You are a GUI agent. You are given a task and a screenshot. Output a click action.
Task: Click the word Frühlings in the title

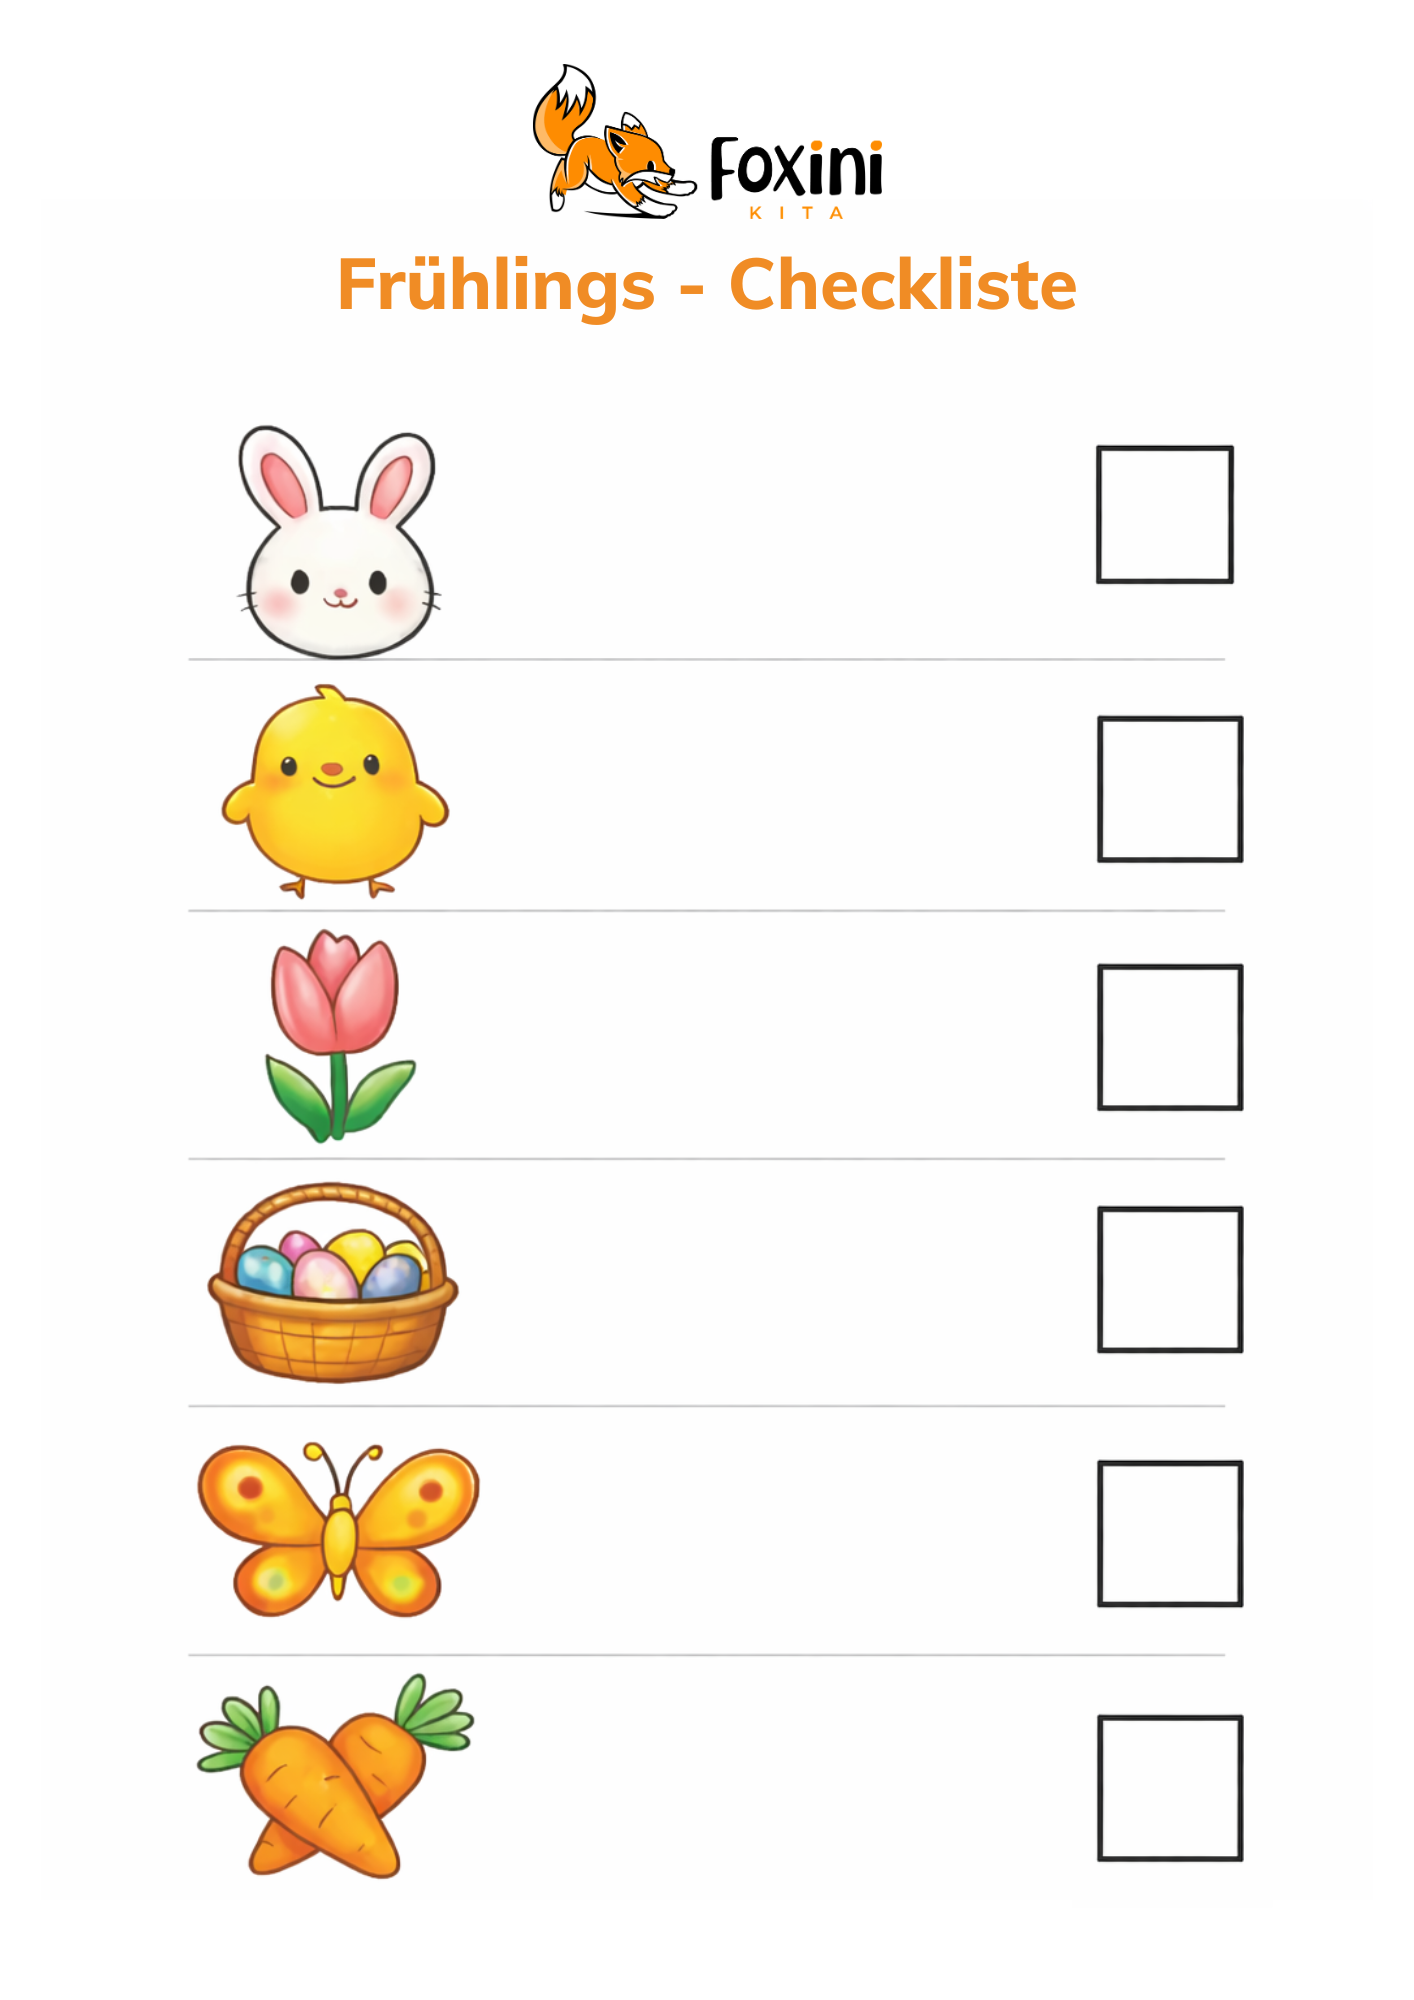pos(496,286)
